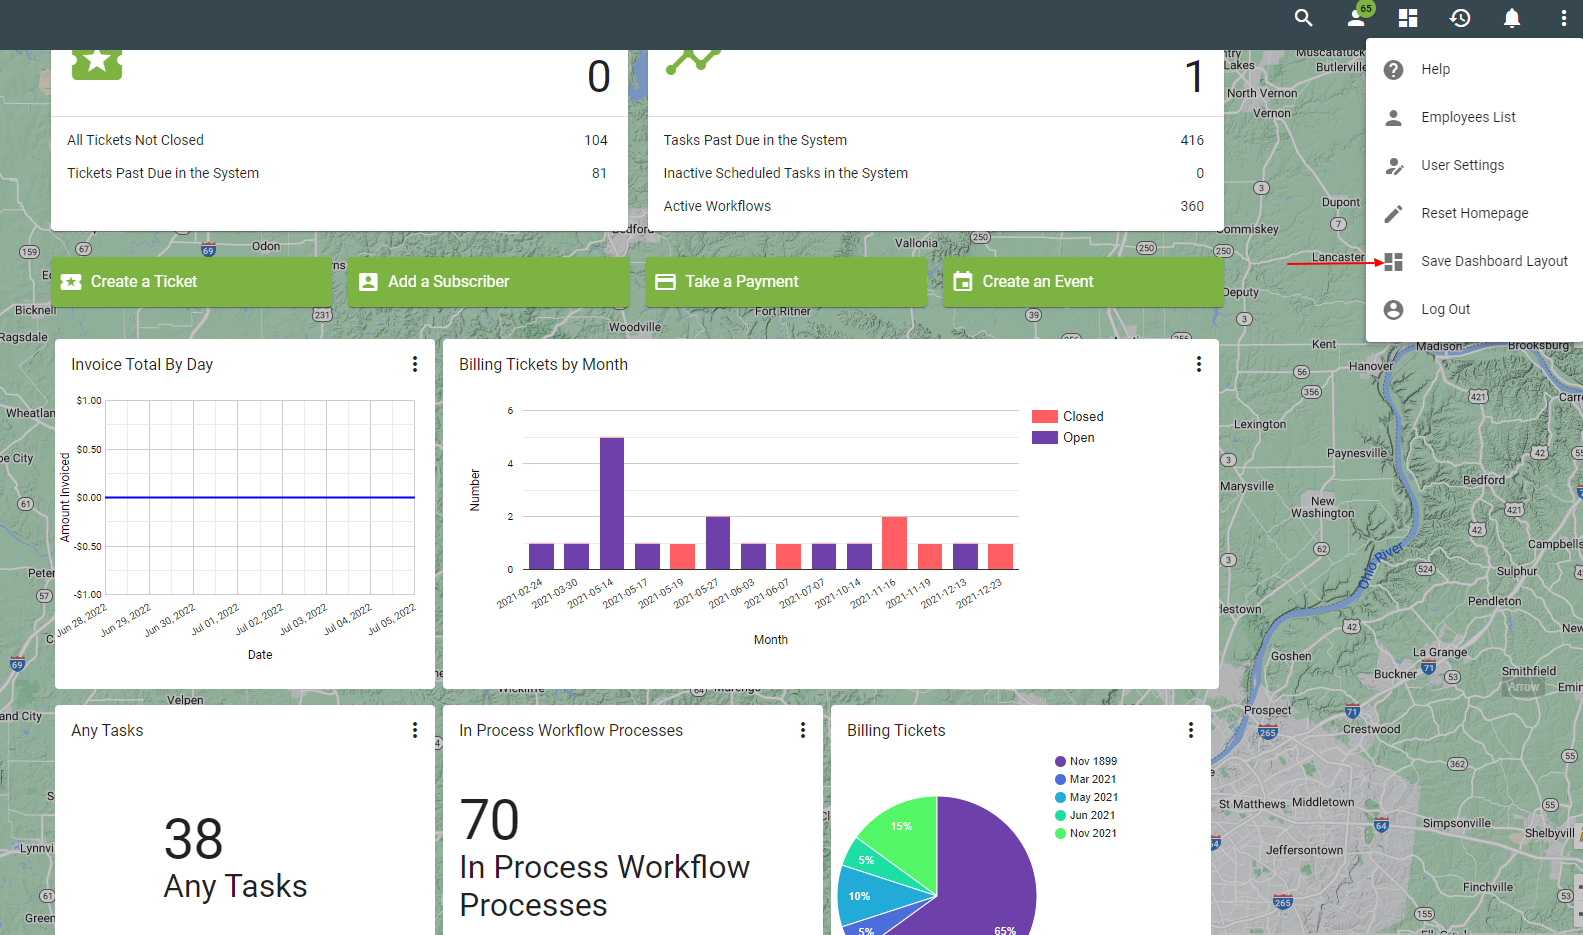Toggle Nov 2021 legend dot
The image size is (1583, 935).
pos(1060,833)
